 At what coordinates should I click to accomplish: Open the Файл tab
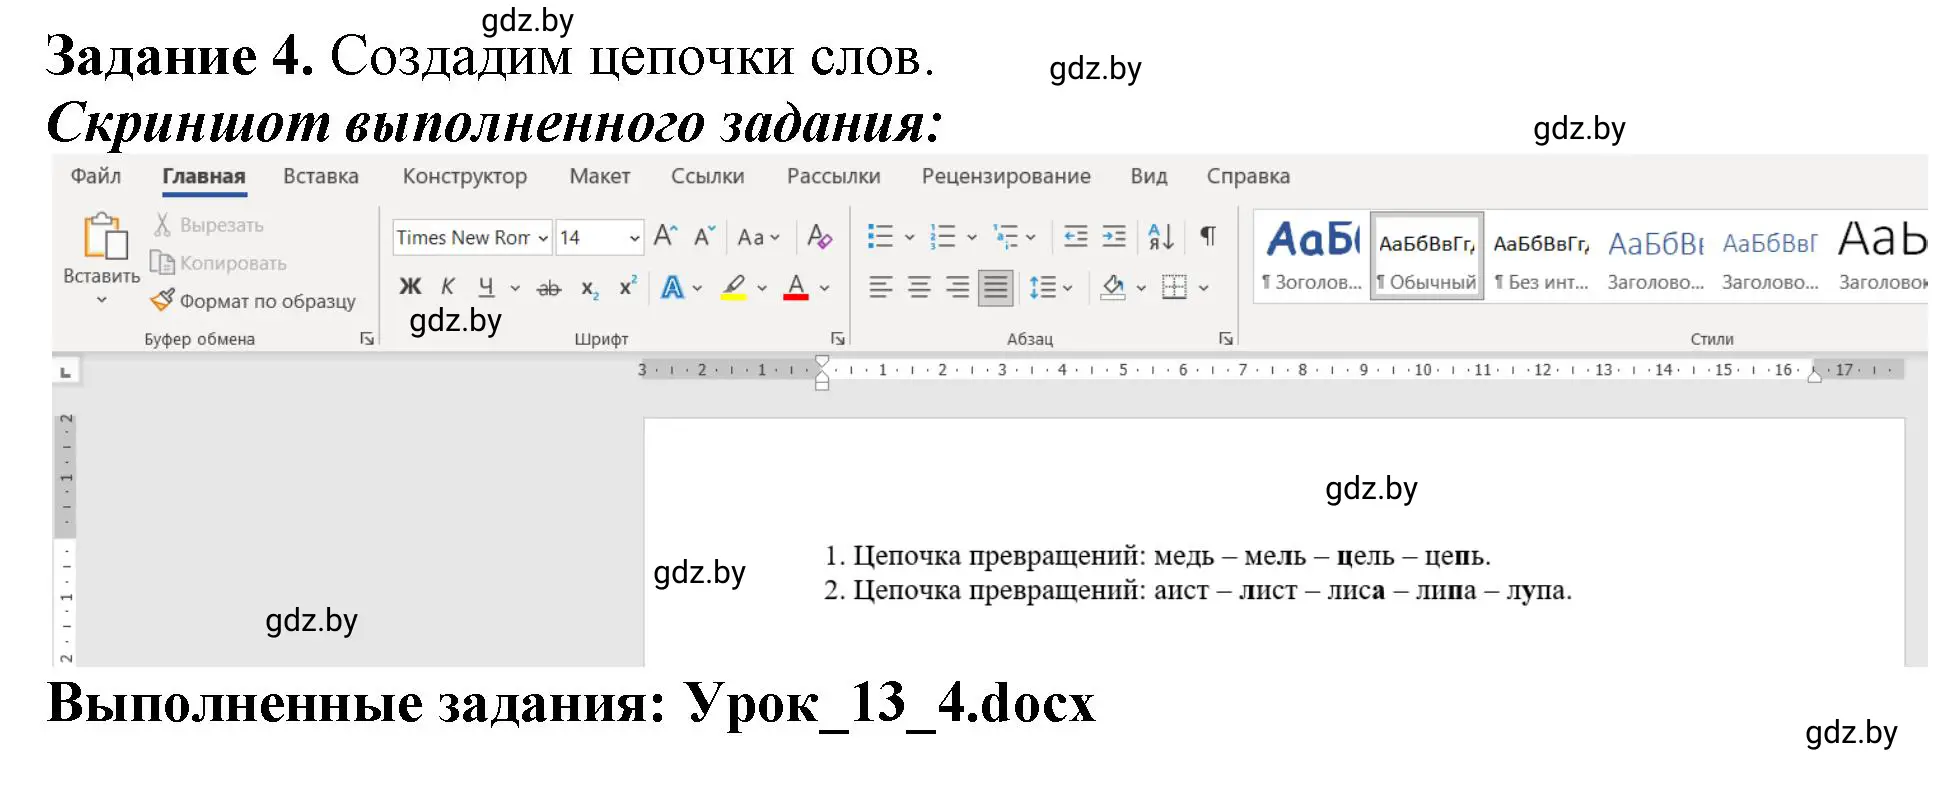96,176
